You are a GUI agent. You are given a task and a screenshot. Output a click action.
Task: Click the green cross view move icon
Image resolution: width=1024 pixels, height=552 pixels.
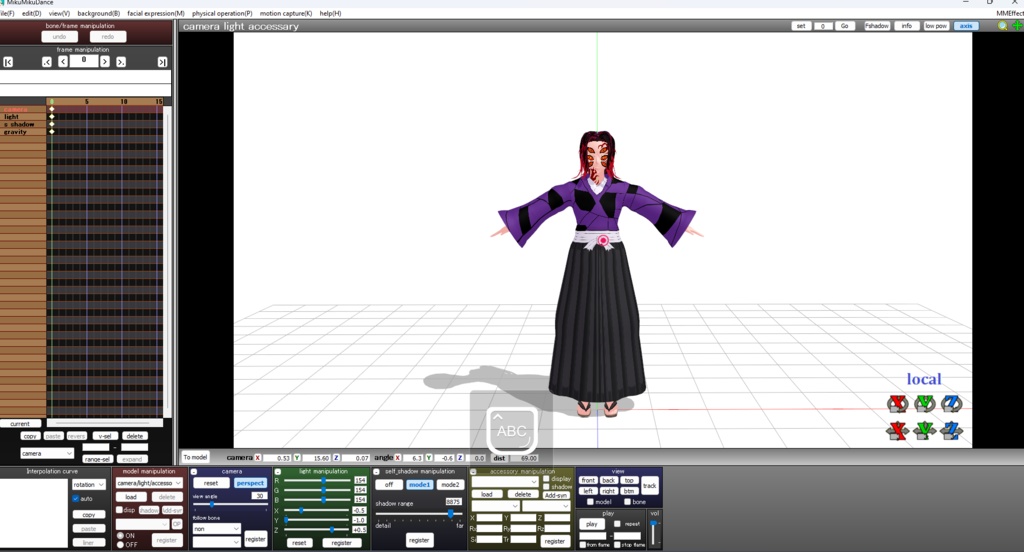coord(1017,26)
